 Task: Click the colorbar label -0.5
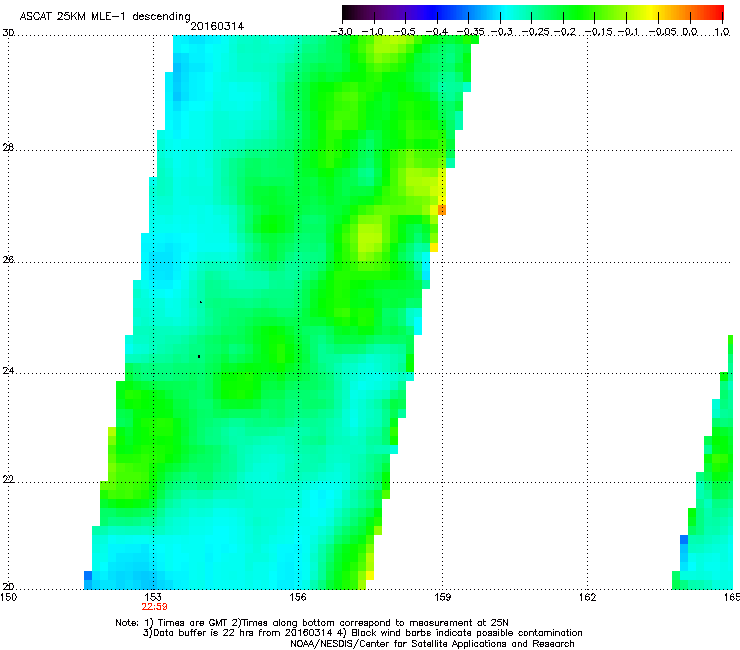[x=404, y=32]
